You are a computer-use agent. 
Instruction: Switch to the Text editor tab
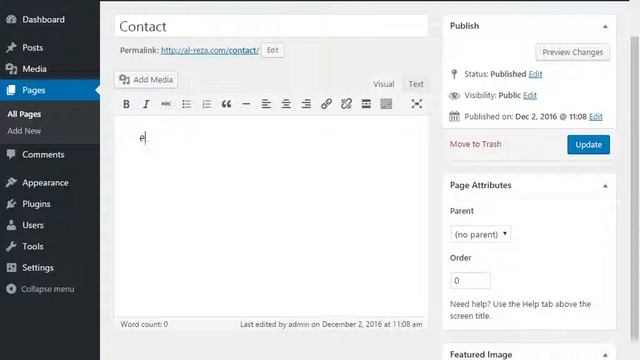click(x=416, y=84)
